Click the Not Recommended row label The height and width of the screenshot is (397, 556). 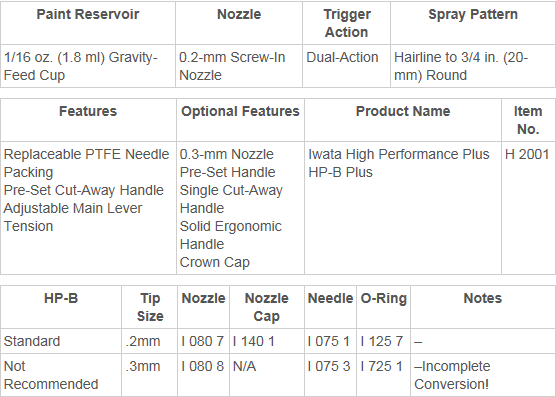coord(51,375)
